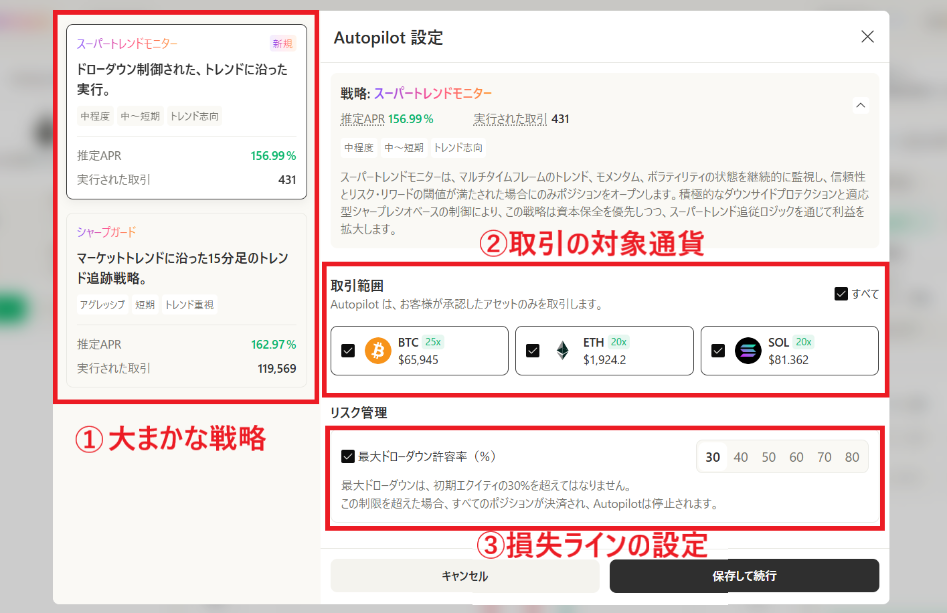Select the シャープガード strategy card

(186, 300)
